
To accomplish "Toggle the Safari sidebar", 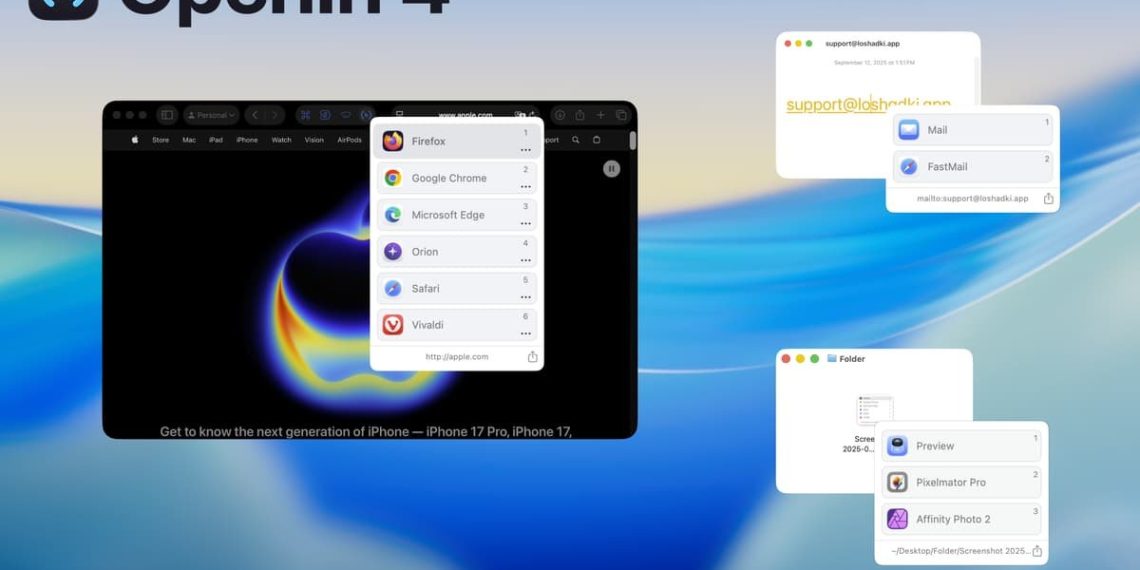I will [167, 115].
